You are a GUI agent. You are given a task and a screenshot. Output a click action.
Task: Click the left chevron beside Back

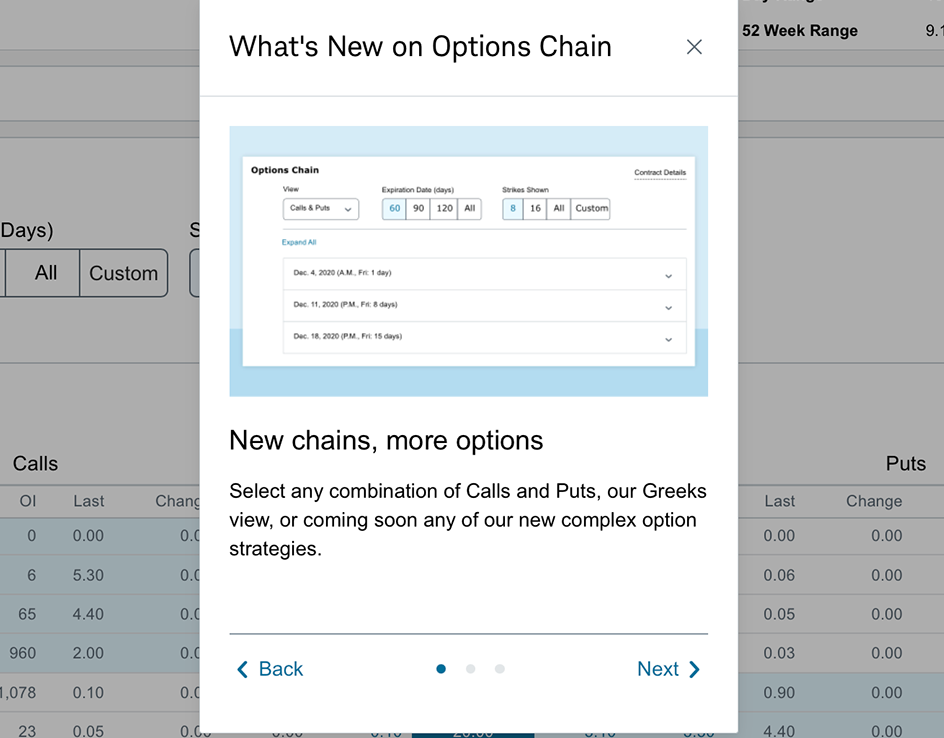coord(242,669)
